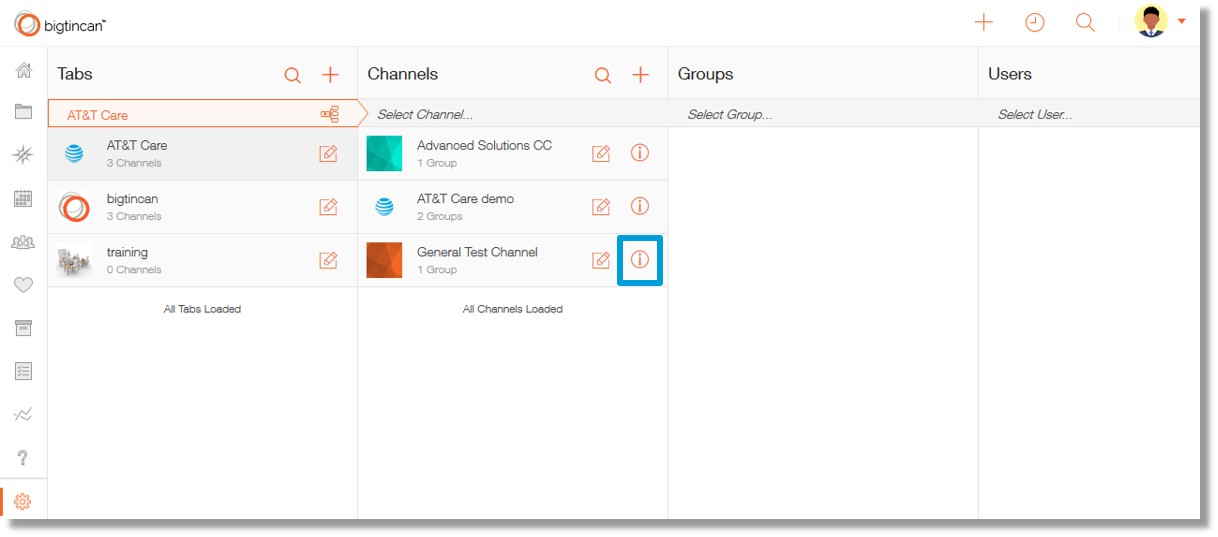The height and width of the screenshot is (537, 1218).
Task: Show info for General Test Channel
Action: [x=640, y=260]
